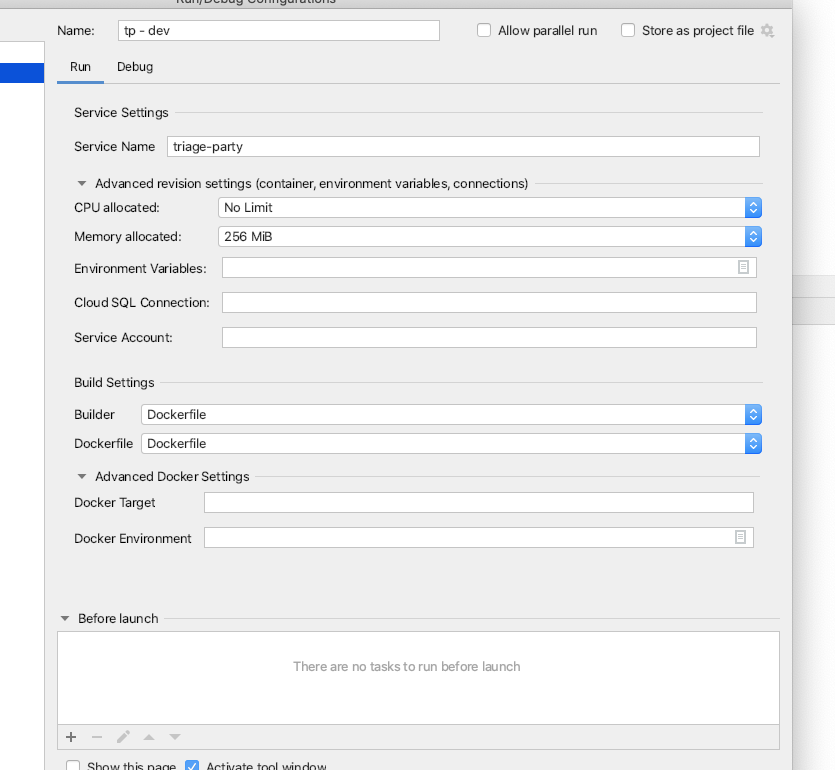Enable Allow parallel run
The height and width of the screenshot is (770, 835).
pos(484,30)
